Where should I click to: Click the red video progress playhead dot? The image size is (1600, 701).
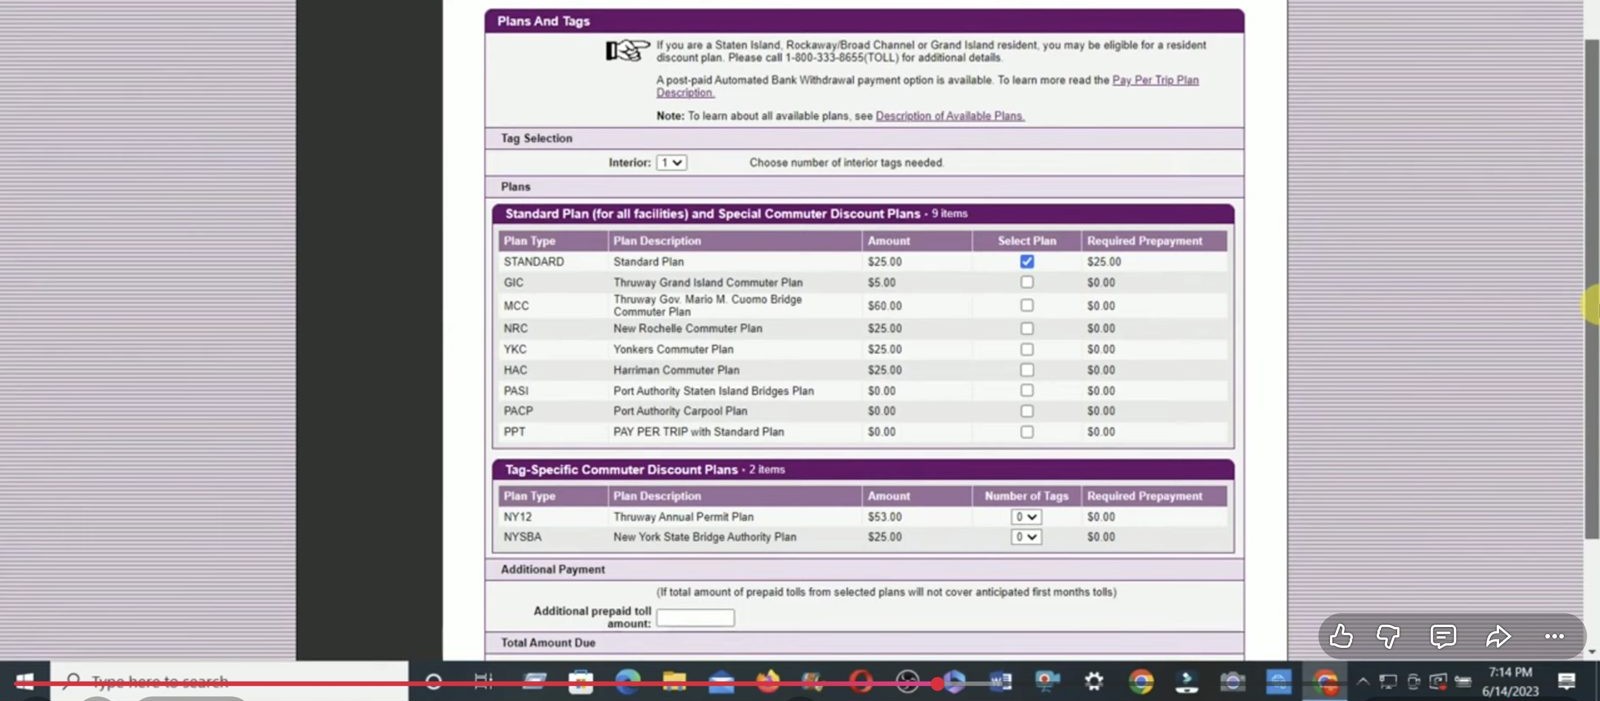936,685
